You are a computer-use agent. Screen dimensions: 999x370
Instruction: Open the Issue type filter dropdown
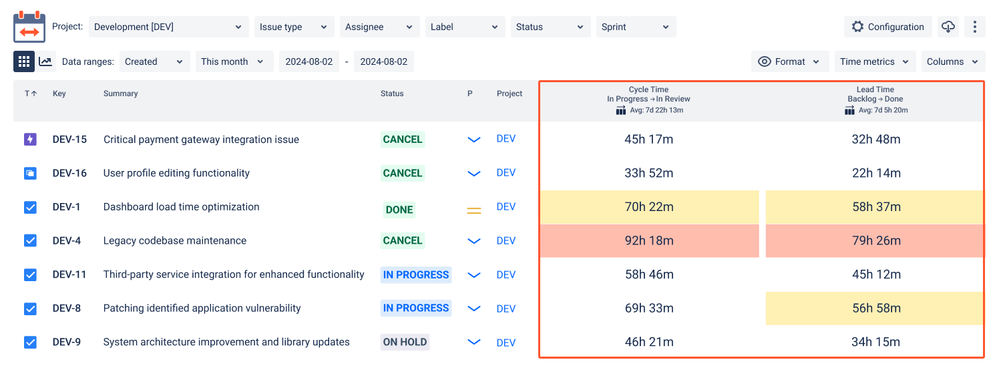294,27
